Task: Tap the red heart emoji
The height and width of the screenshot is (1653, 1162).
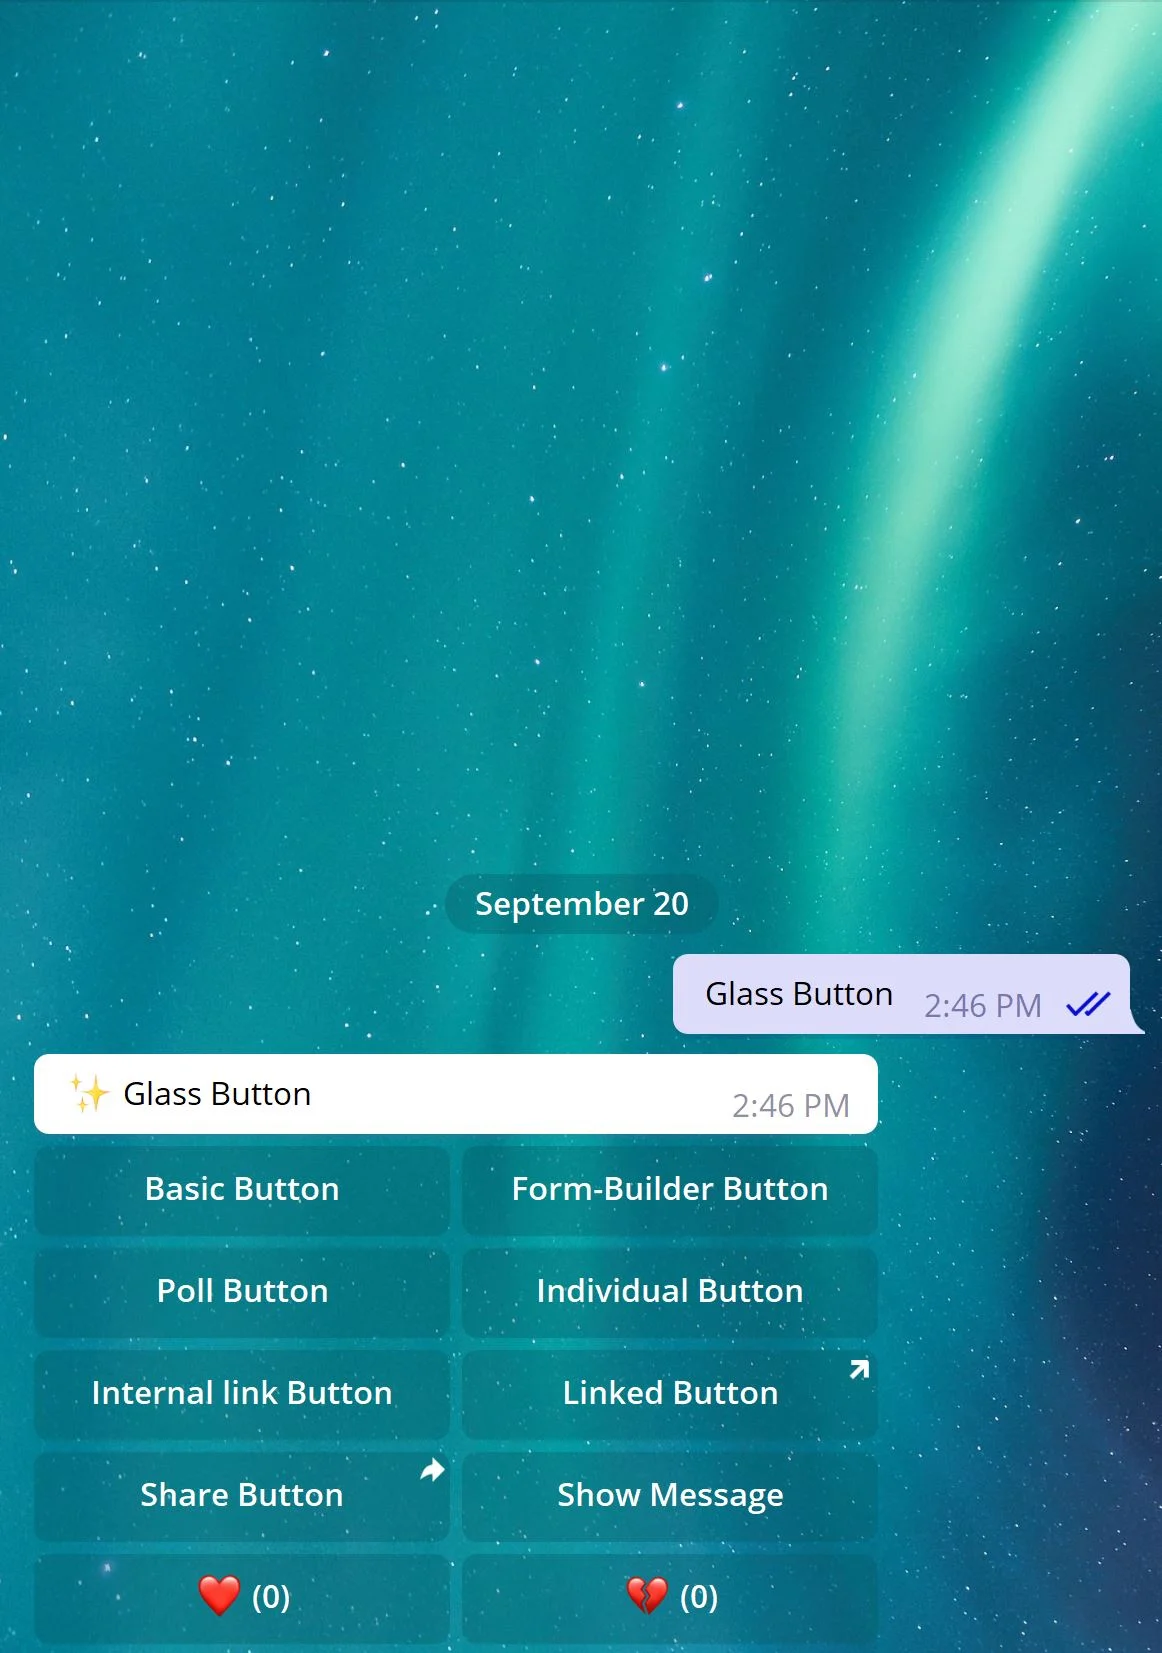Action: click(219, 1595)
